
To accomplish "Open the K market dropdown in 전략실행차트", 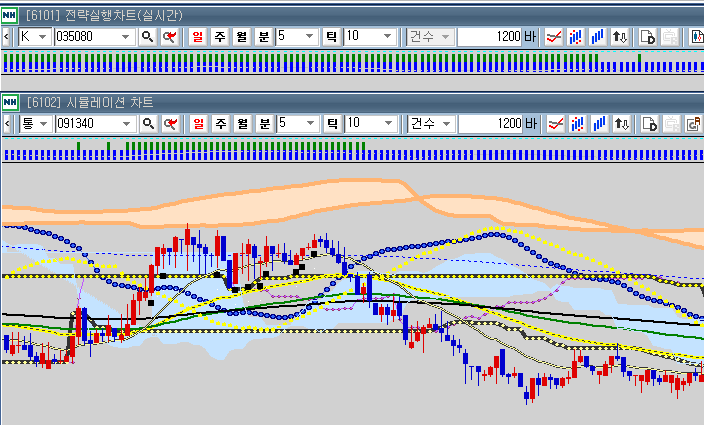I will (x=44, y=37).
